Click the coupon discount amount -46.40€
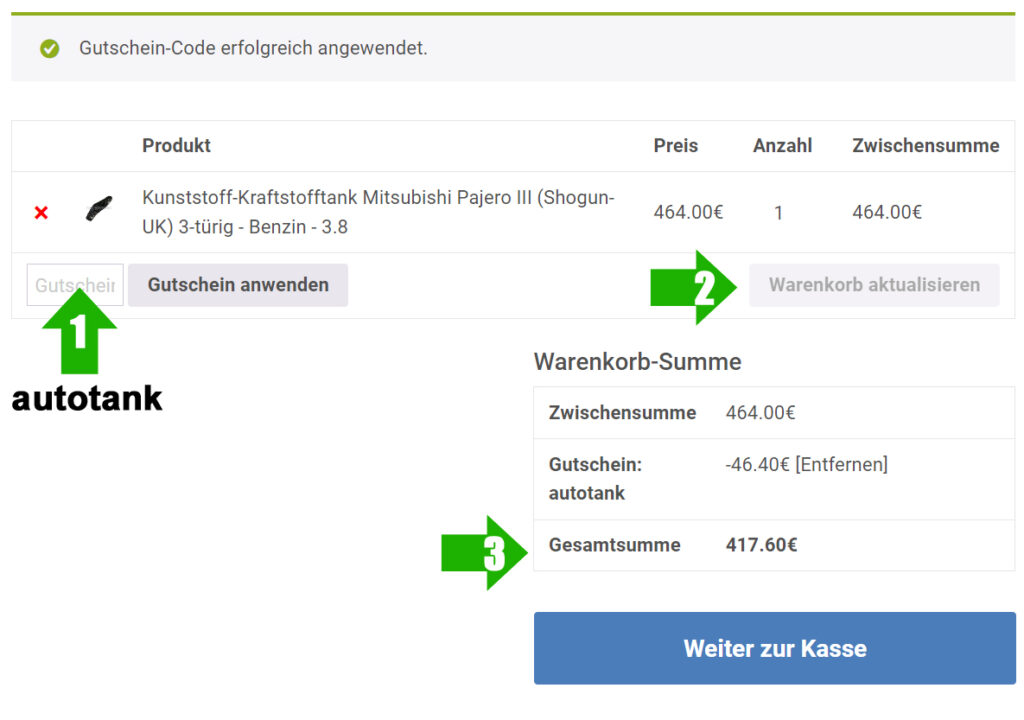This screenshot has width=1024, height=720. pyautogui.click(x=757, y=464)
